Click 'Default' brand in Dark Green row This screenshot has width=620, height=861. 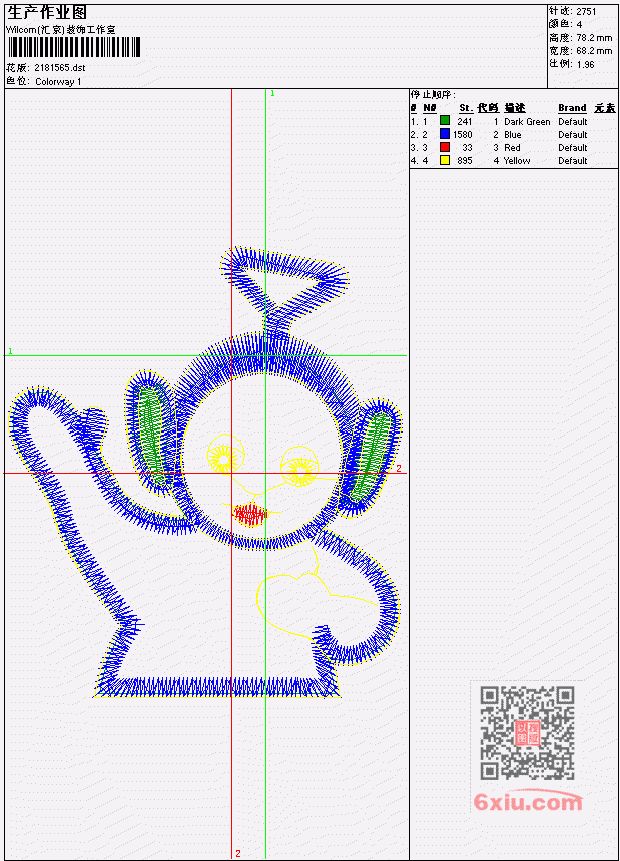pos(573,121)
